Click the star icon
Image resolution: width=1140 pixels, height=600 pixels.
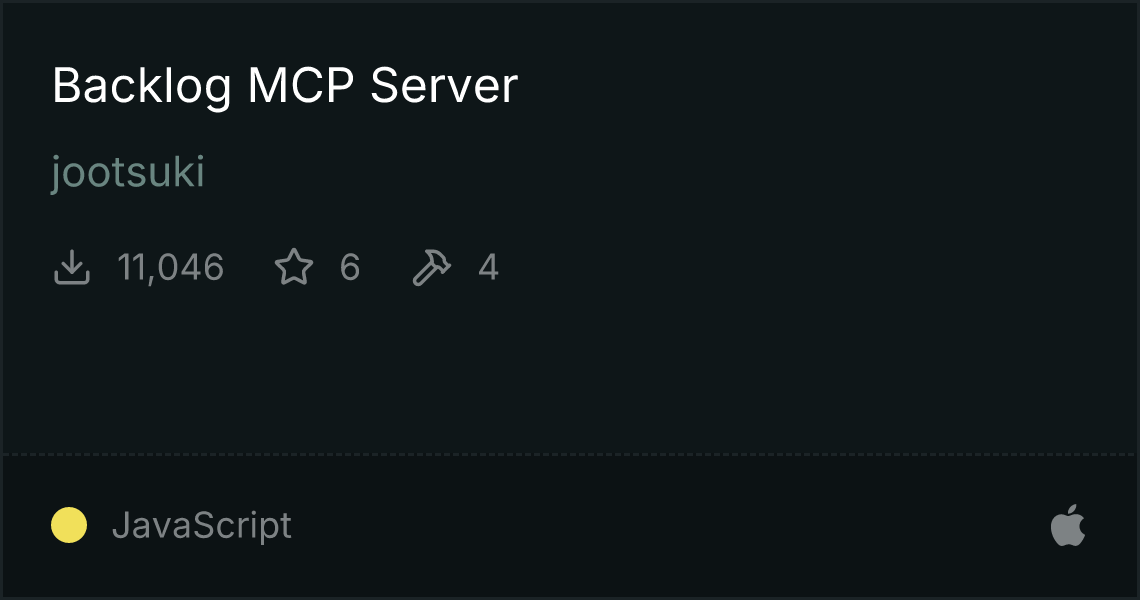coord(294,267)
